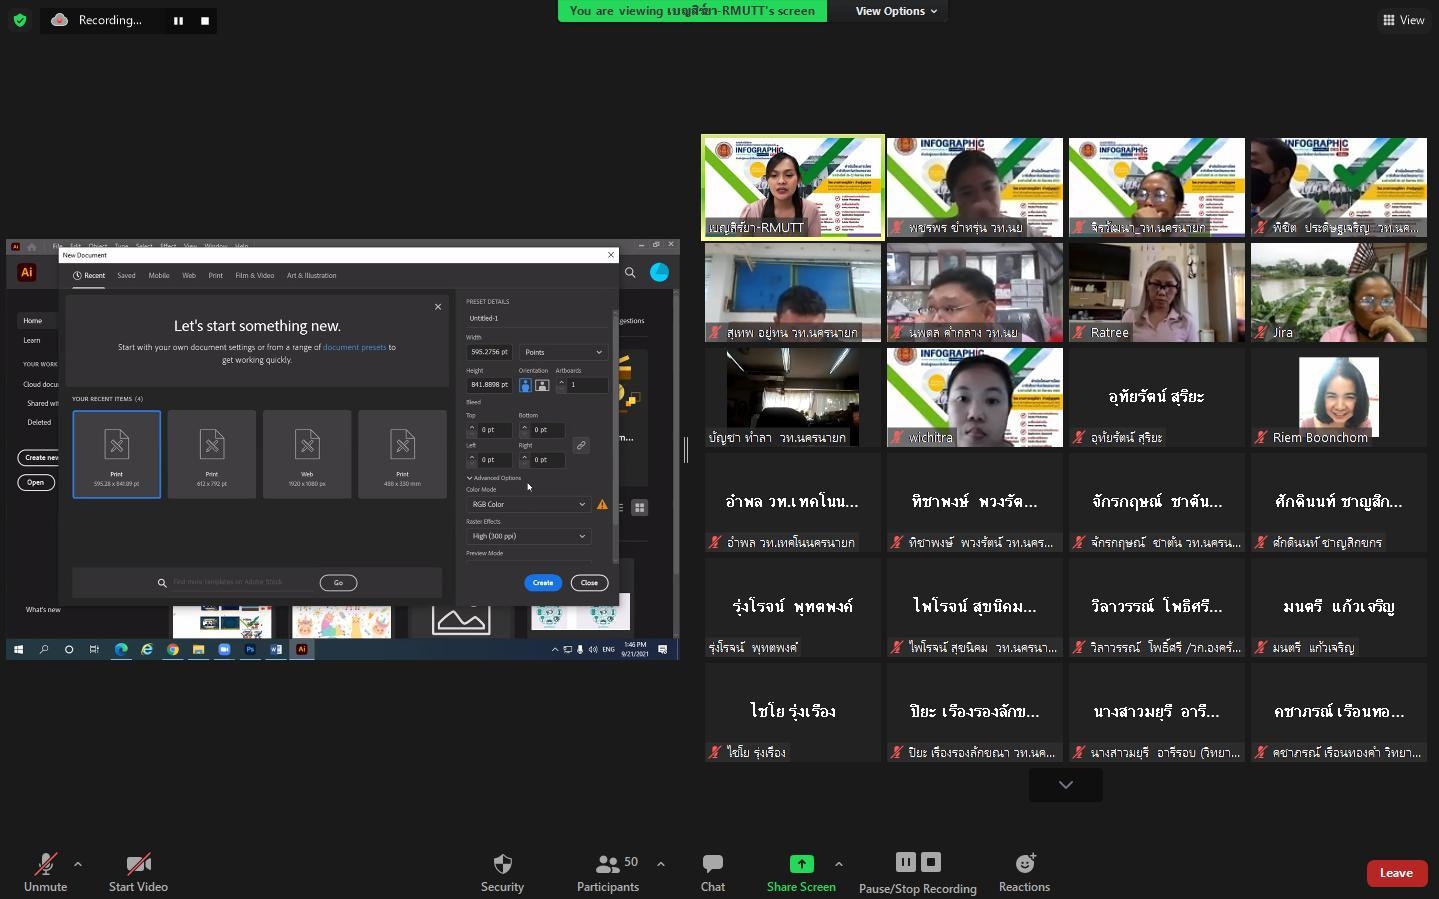Open the Film & Video presets tab

(x=255, y=276)
